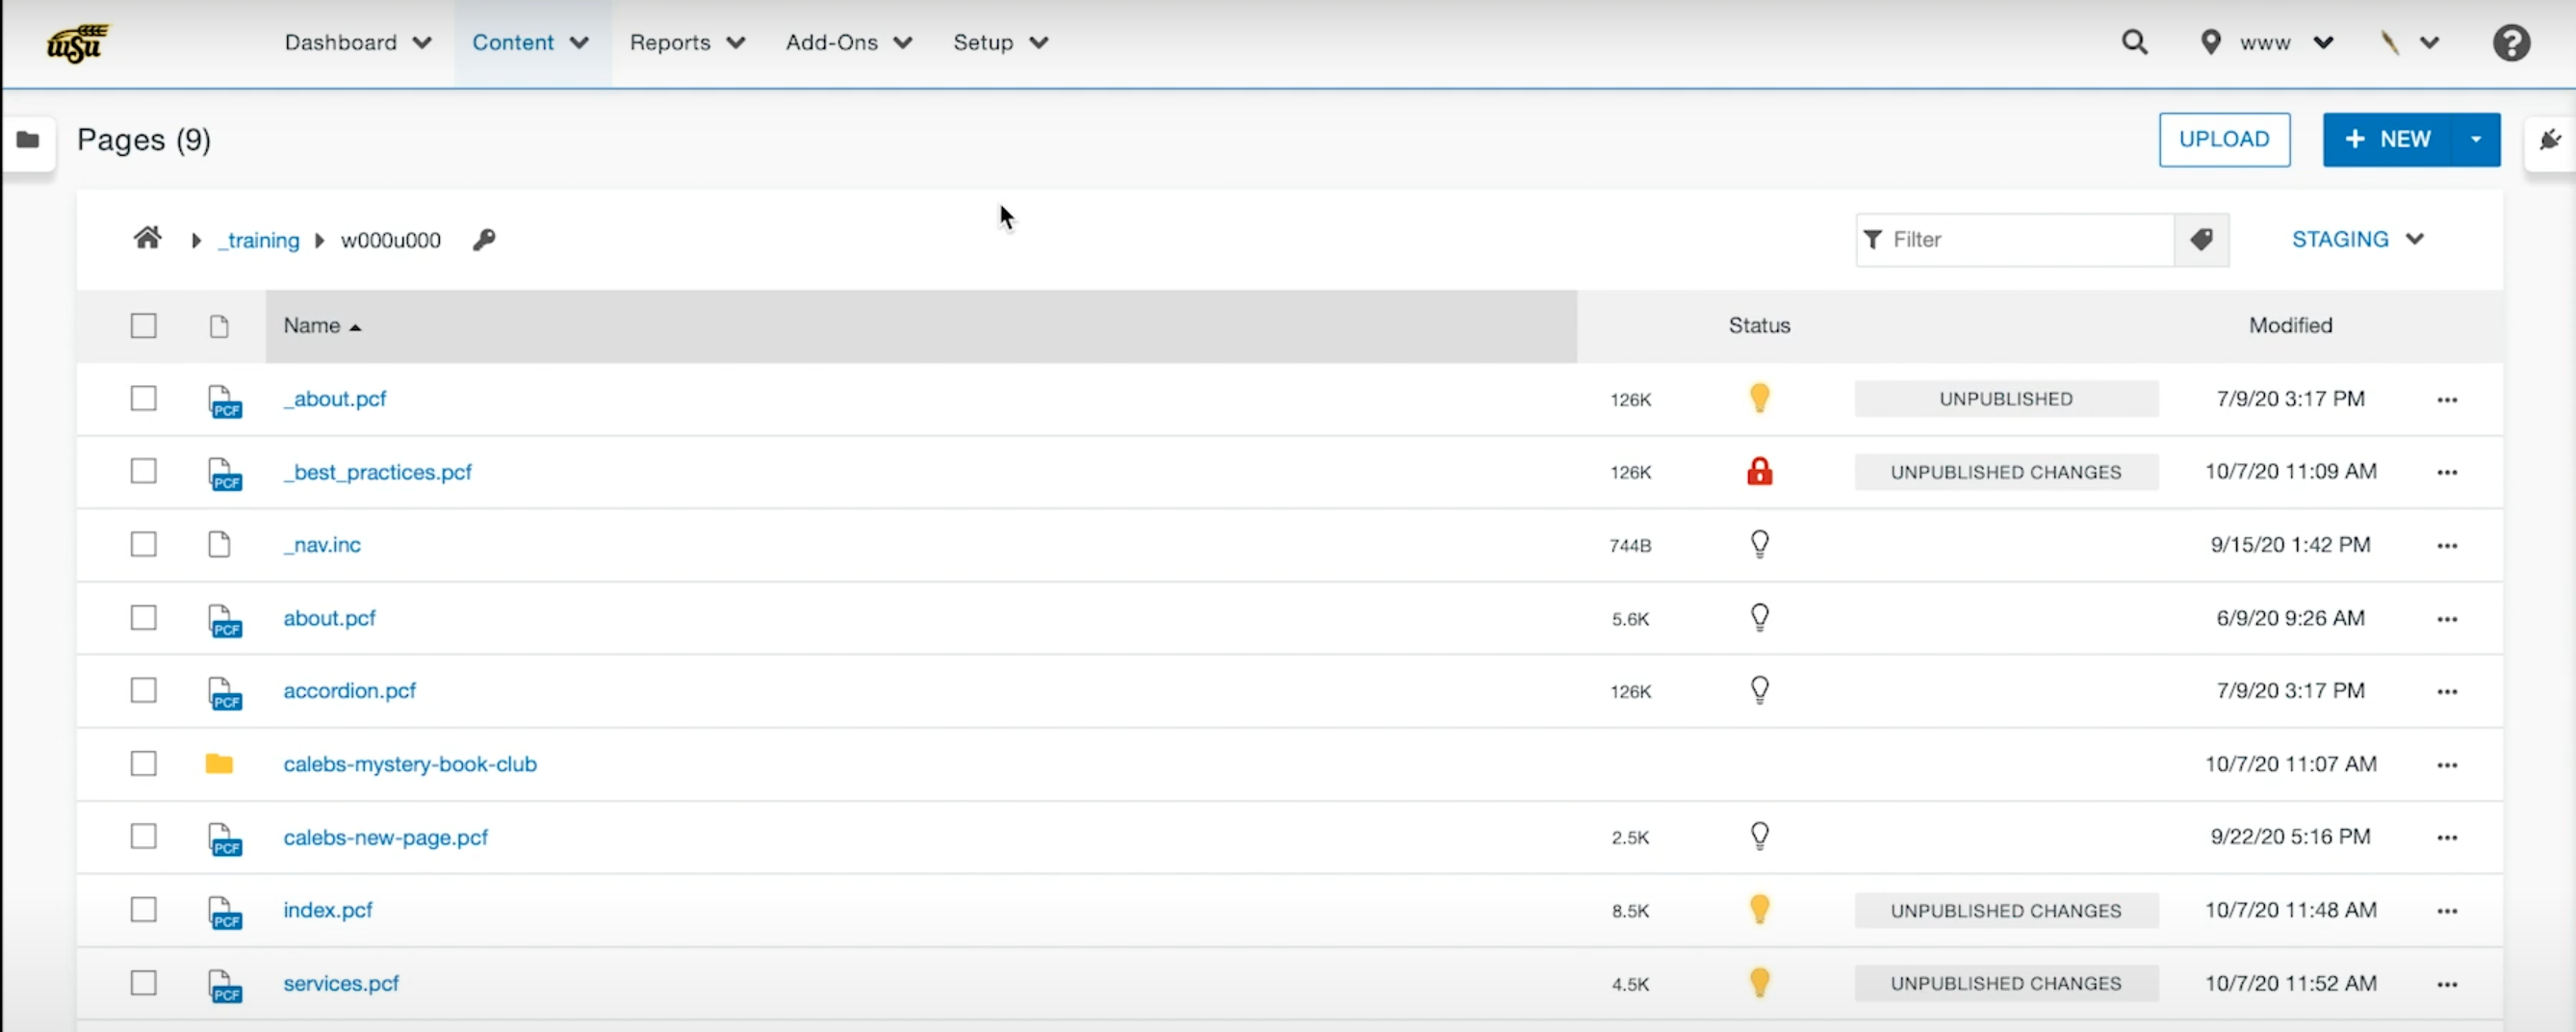2576x1032 pixels.
Task: Open the _best_practices.pcf file link
Action: tap(377, 472)
